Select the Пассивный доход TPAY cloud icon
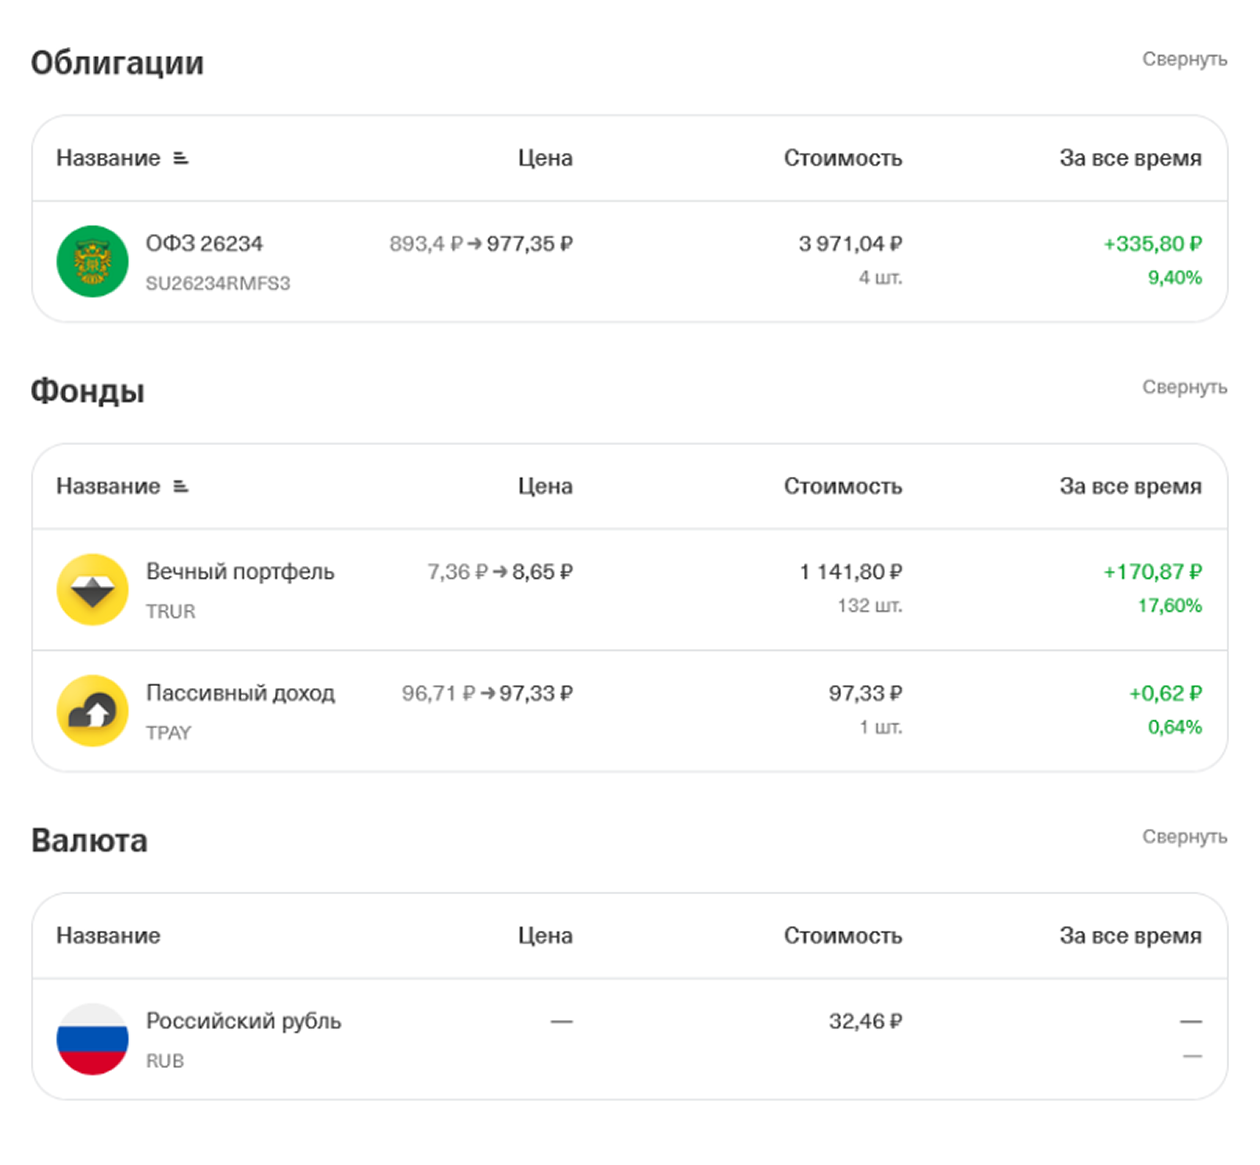 92,711
